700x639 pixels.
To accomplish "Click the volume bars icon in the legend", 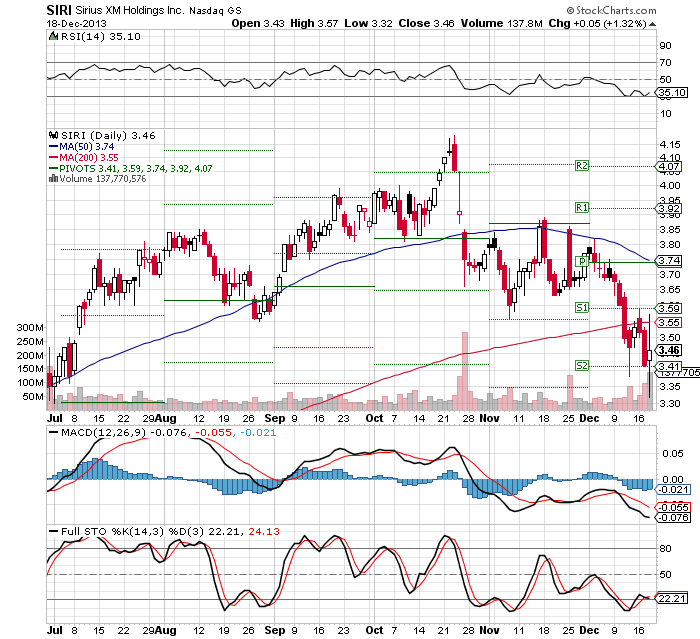I will (x=53, y=179).
